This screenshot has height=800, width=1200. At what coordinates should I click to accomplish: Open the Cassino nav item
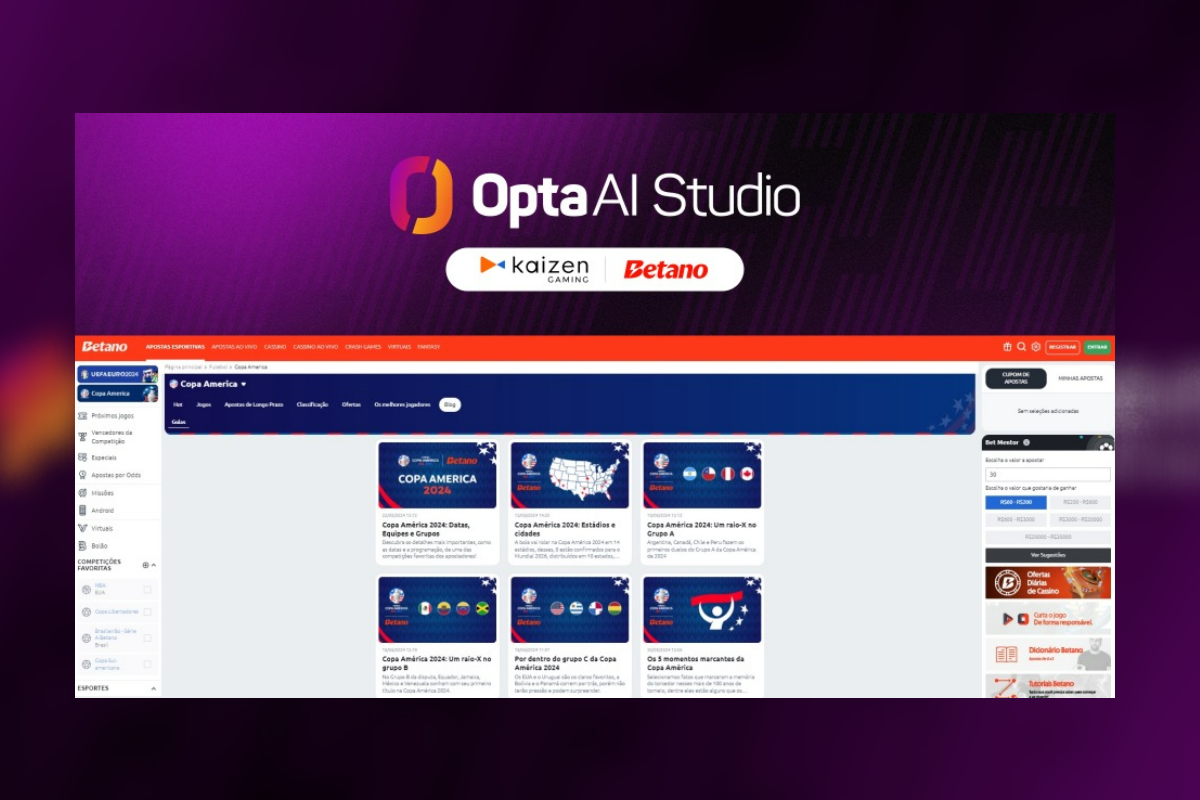(275, 347)
